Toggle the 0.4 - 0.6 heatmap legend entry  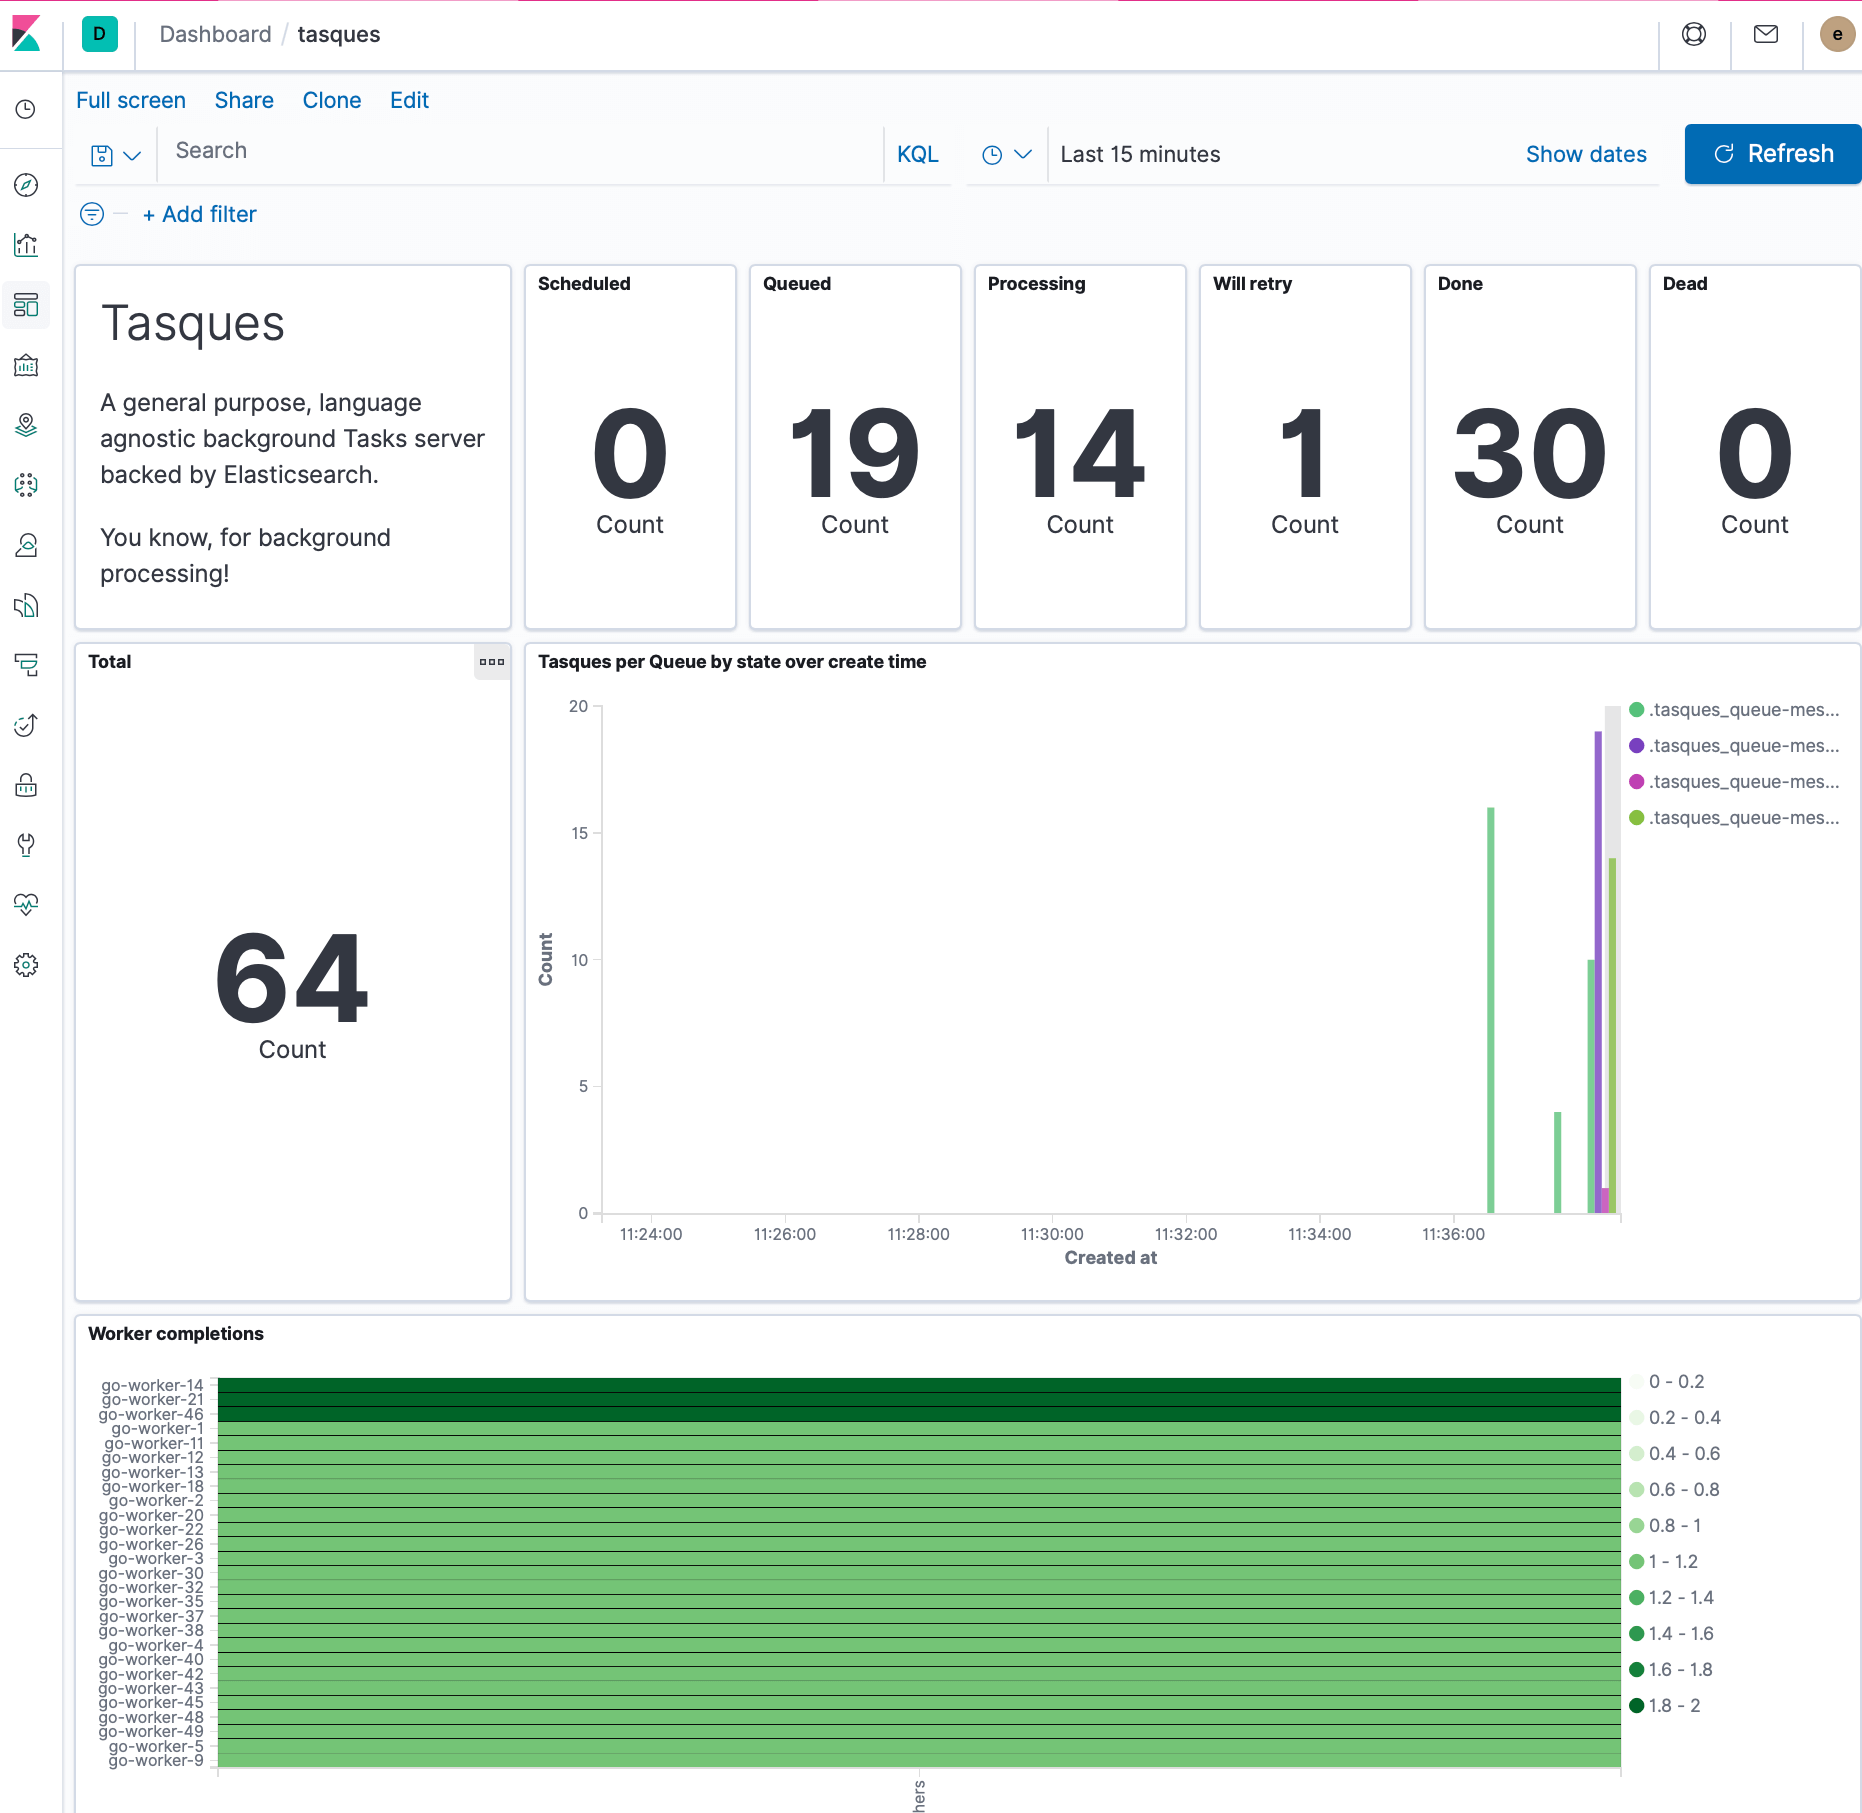[1675, 1454]
